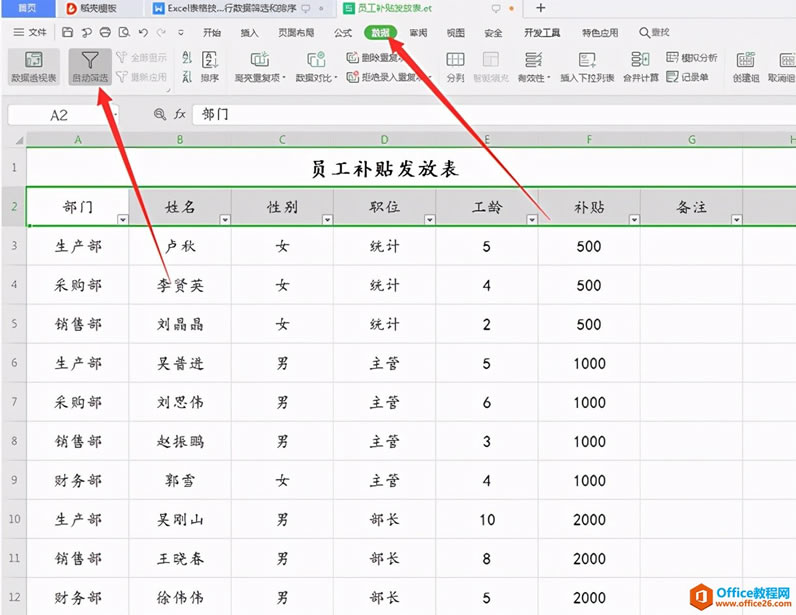
Task: Sort descending with the Z-A icon
Action: (187, 77)
